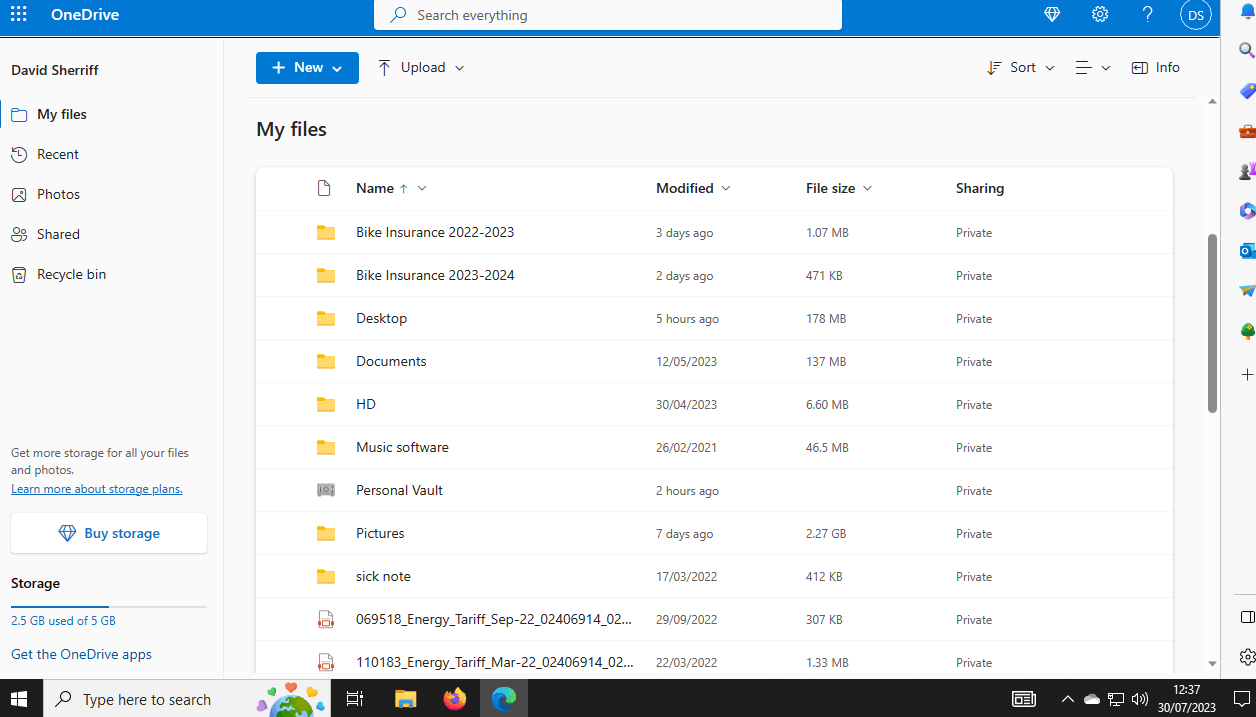Open the DS account profile avatar

[1196, 14]
